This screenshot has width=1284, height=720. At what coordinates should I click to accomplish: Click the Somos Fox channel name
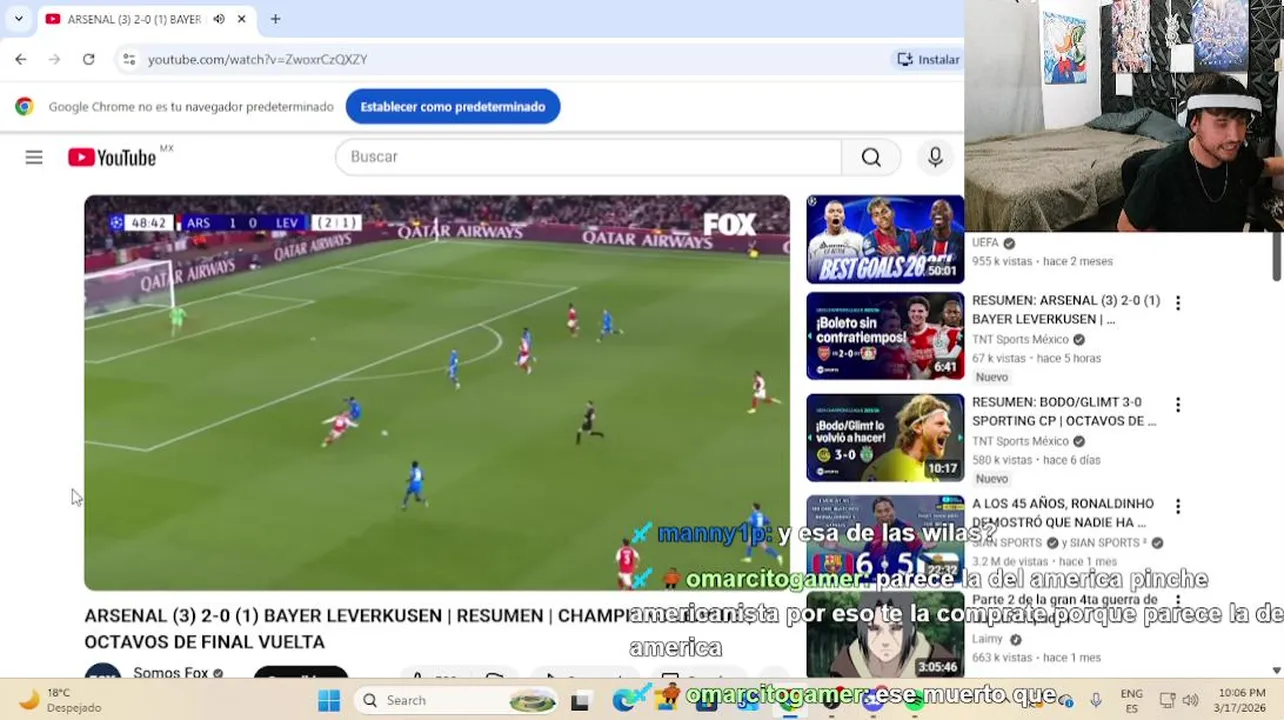point(171,673)
